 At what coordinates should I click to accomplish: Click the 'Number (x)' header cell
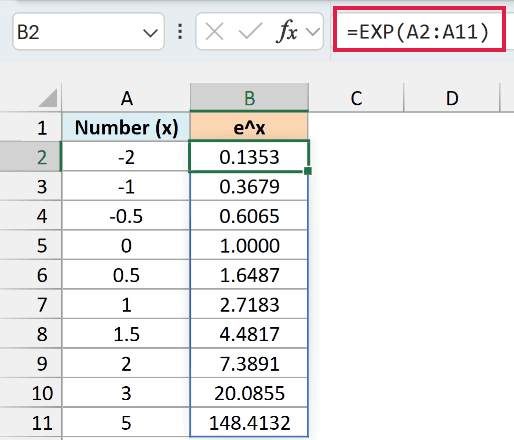coord(126,127)
